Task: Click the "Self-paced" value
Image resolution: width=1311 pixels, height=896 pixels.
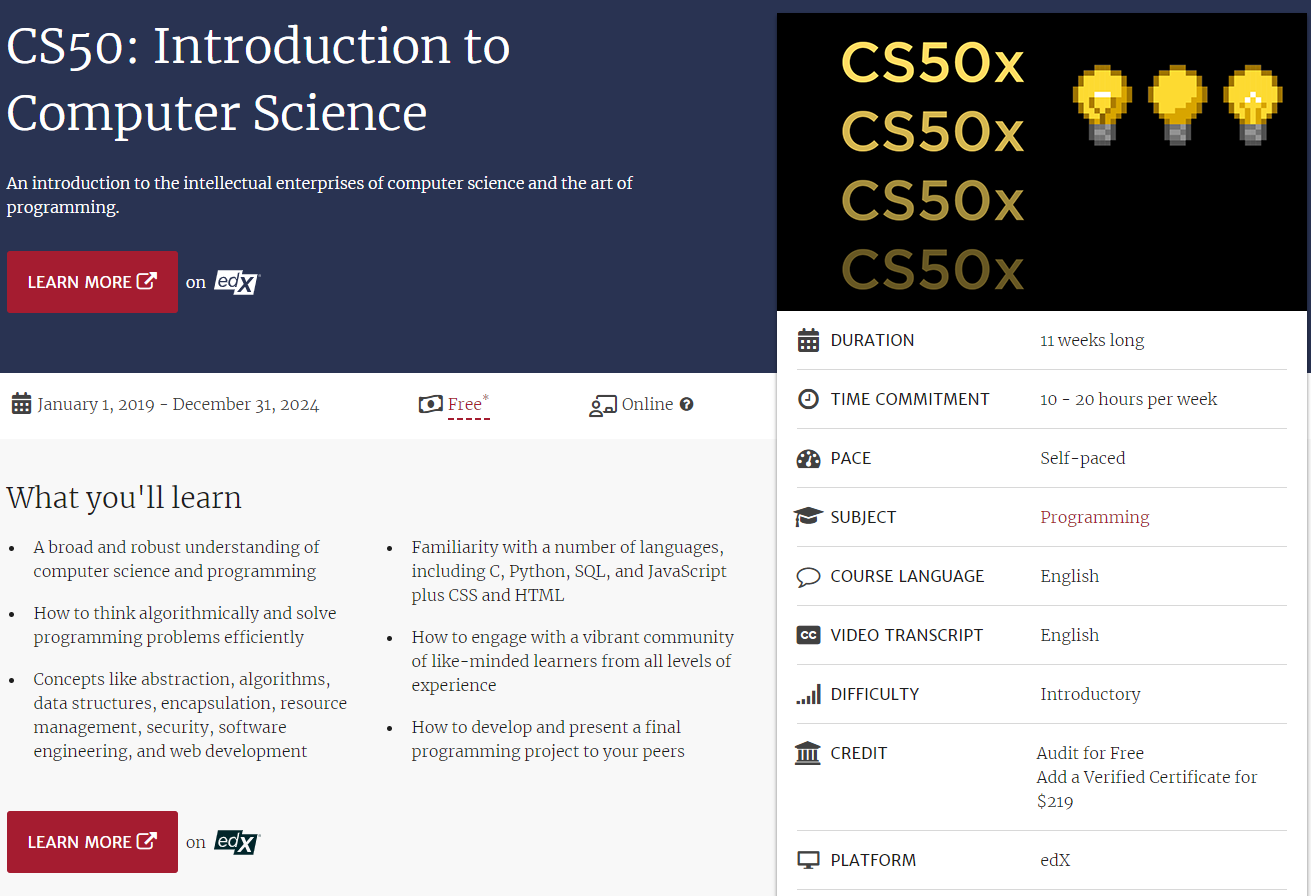Action: (x=1083, y=458)
